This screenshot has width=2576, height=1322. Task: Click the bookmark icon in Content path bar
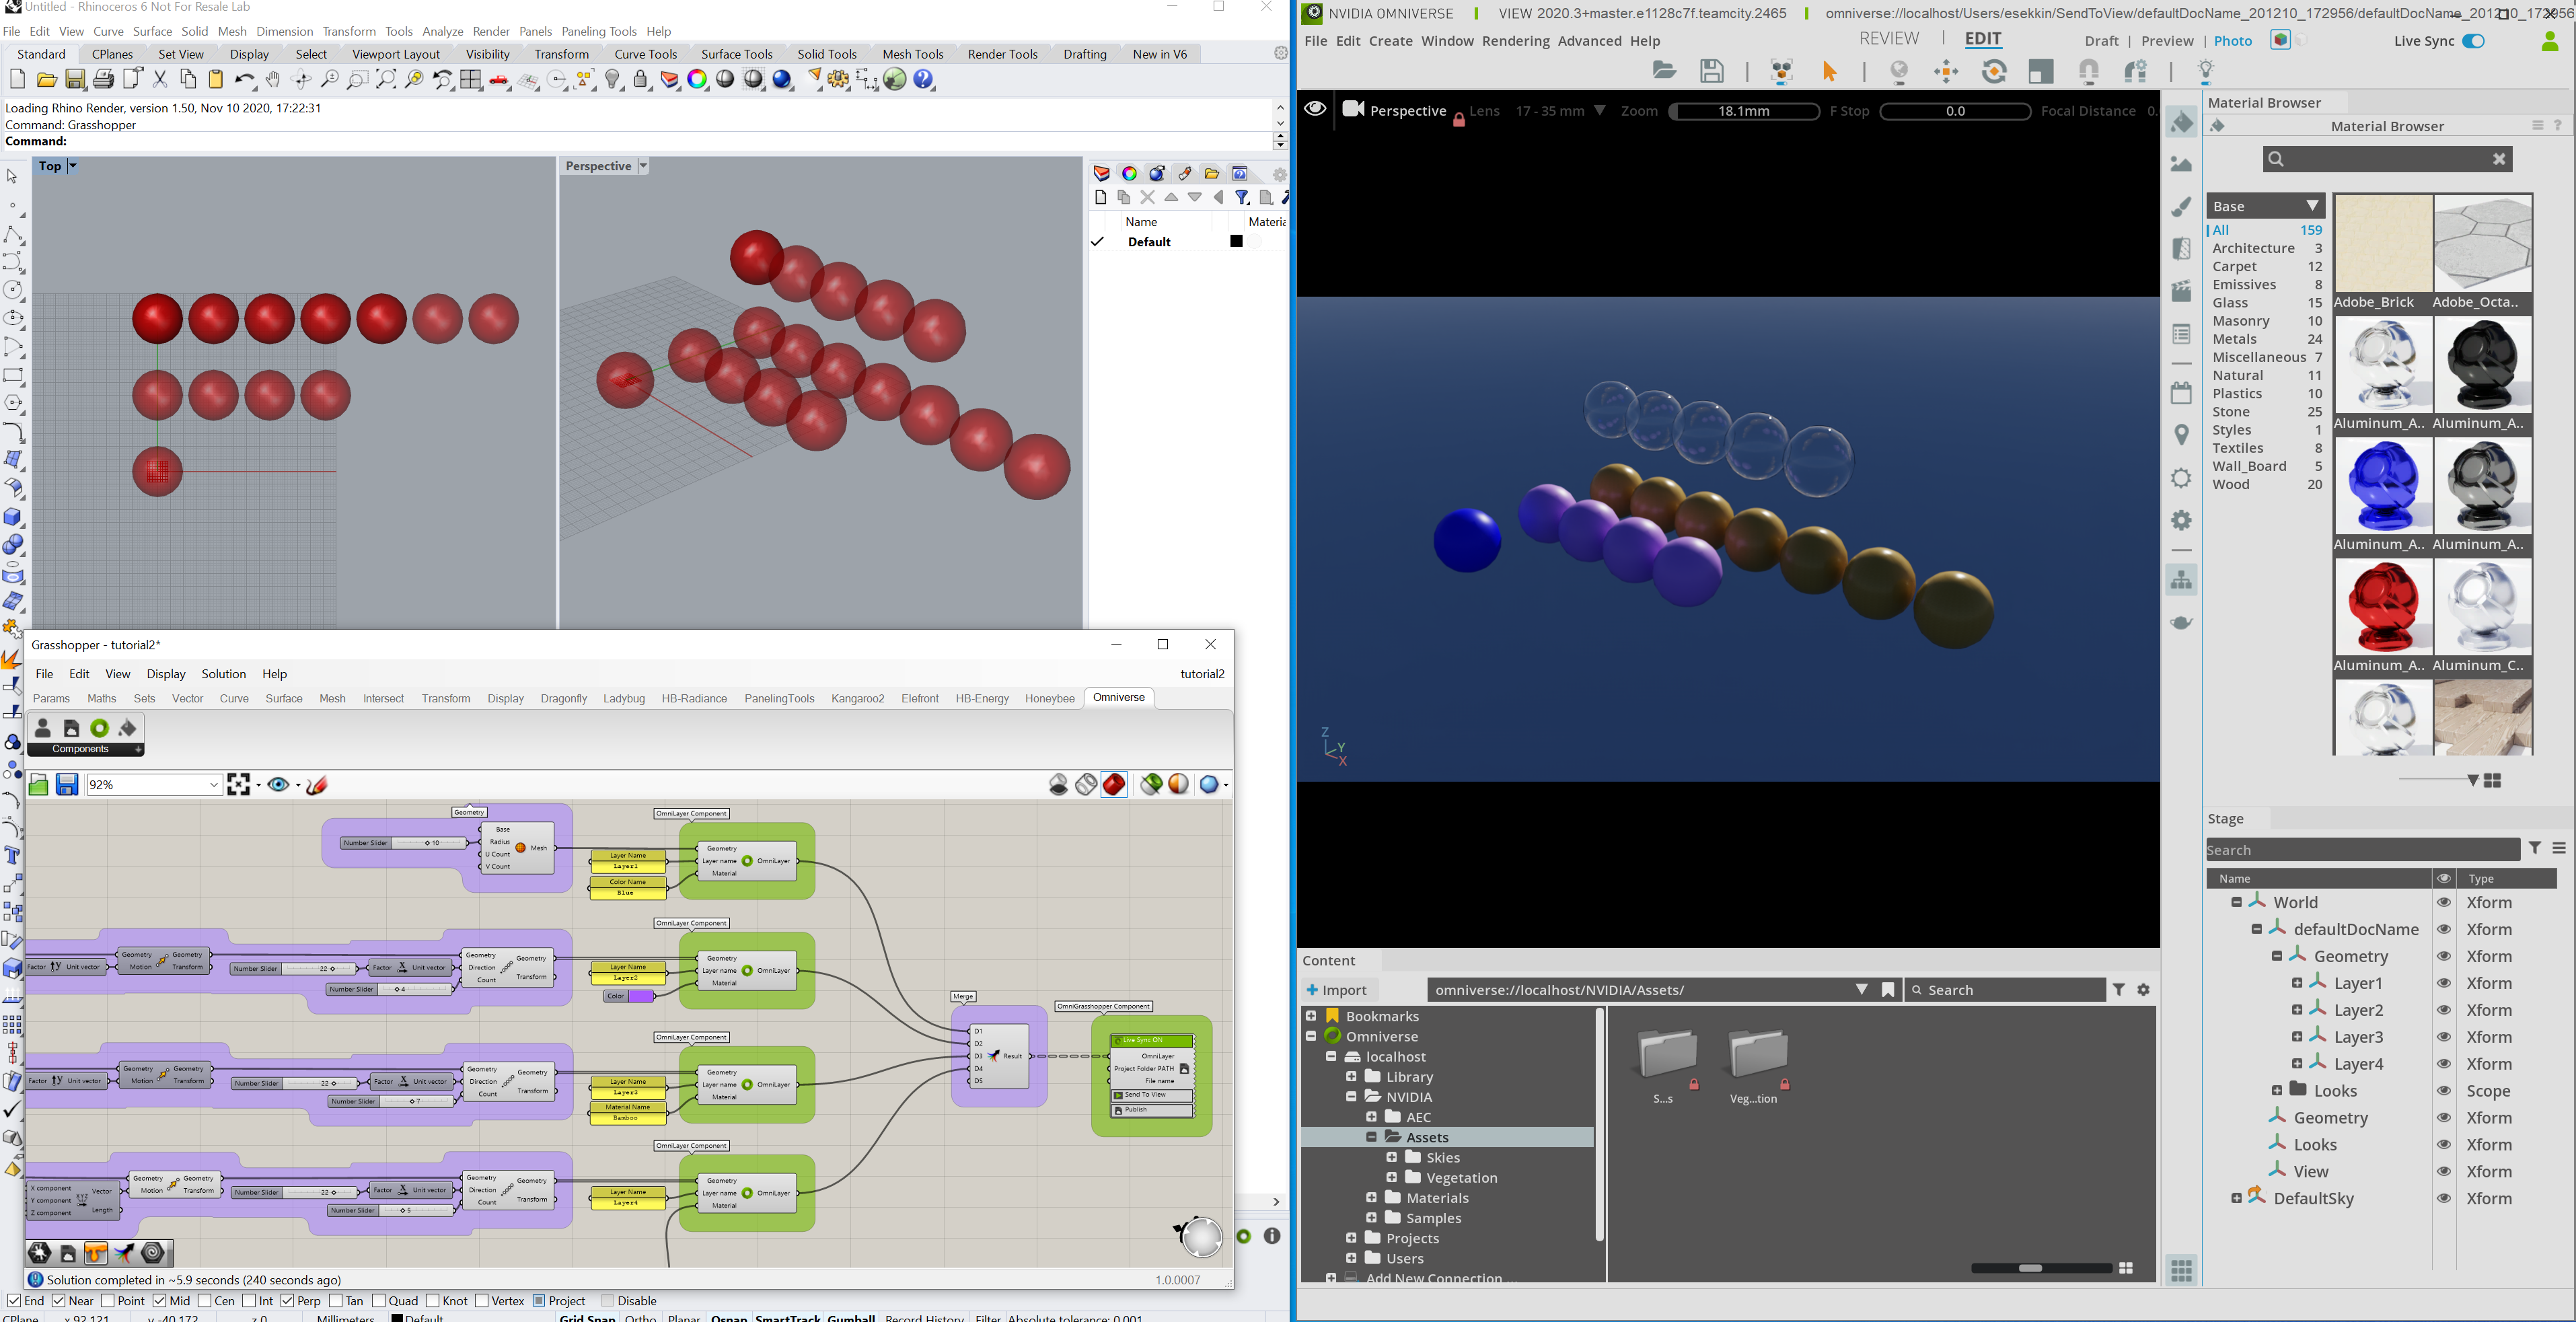tap(1888, 990)
